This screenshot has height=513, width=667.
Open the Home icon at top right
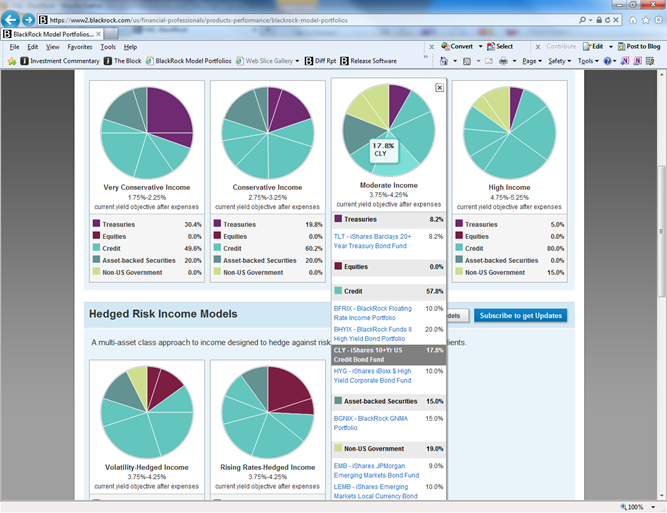[x=633, y=20]
